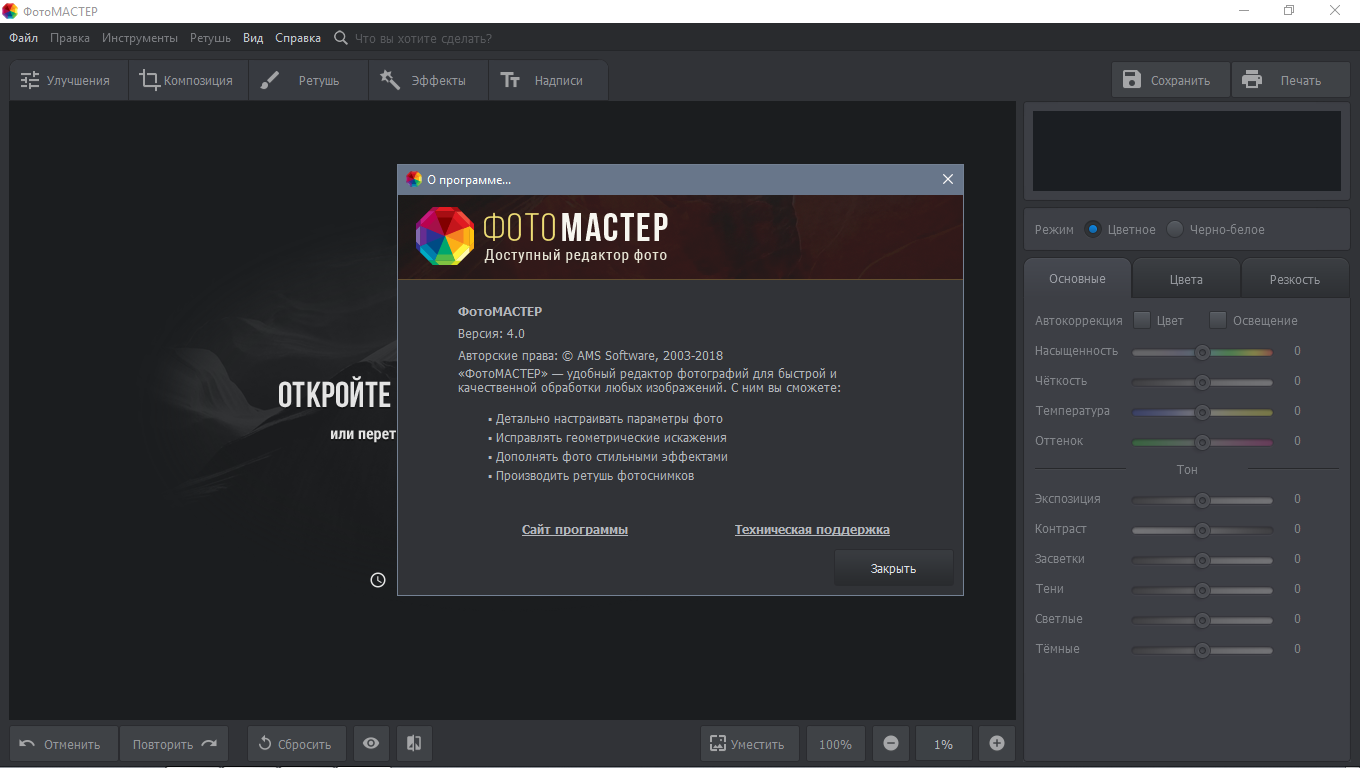Click the reset circular arrow icon
This screenshot has width=1360, height=768.
(x=265, y=744)
